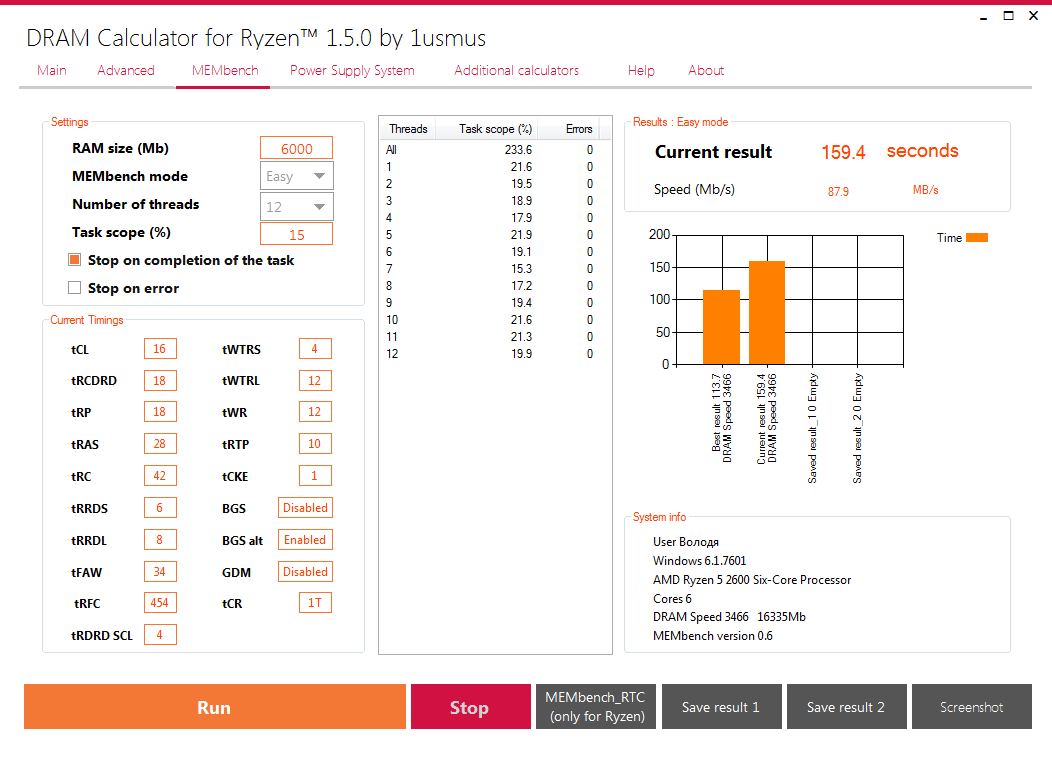The width and height of the screenshot is (1052, 771).
Task: Select the All threads row
Action: pyautogui.click(x=495, y=150)
